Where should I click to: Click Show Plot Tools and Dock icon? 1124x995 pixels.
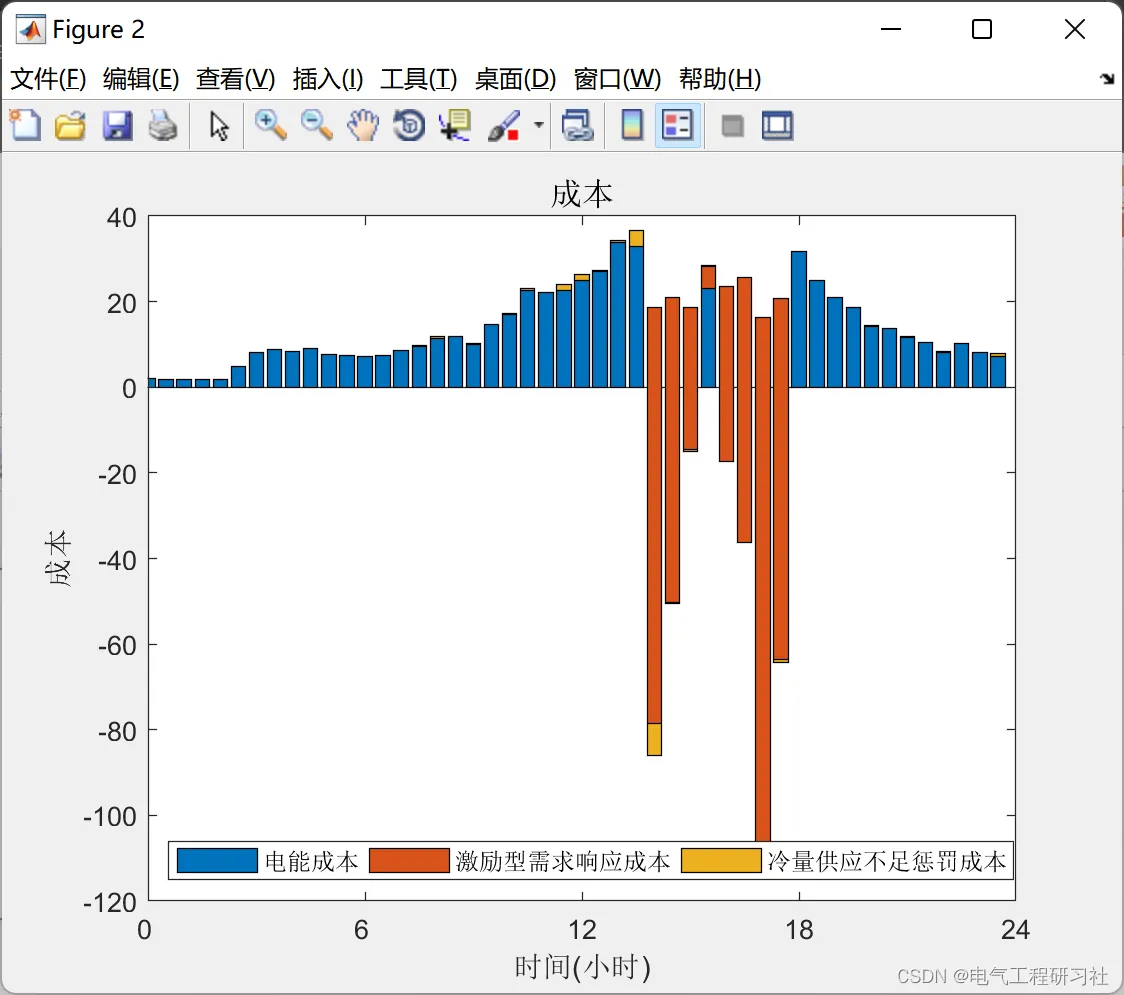[x=777, y=125]
